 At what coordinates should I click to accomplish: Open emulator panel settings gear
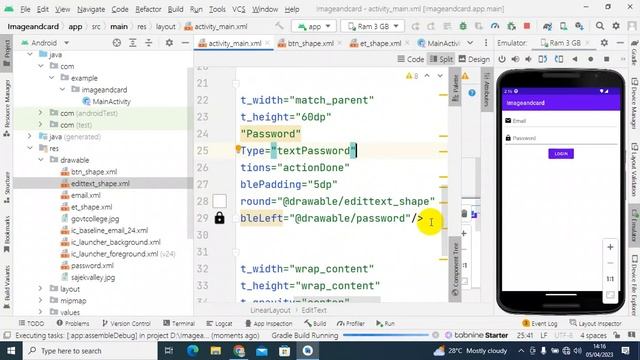(x=604, y=43)
